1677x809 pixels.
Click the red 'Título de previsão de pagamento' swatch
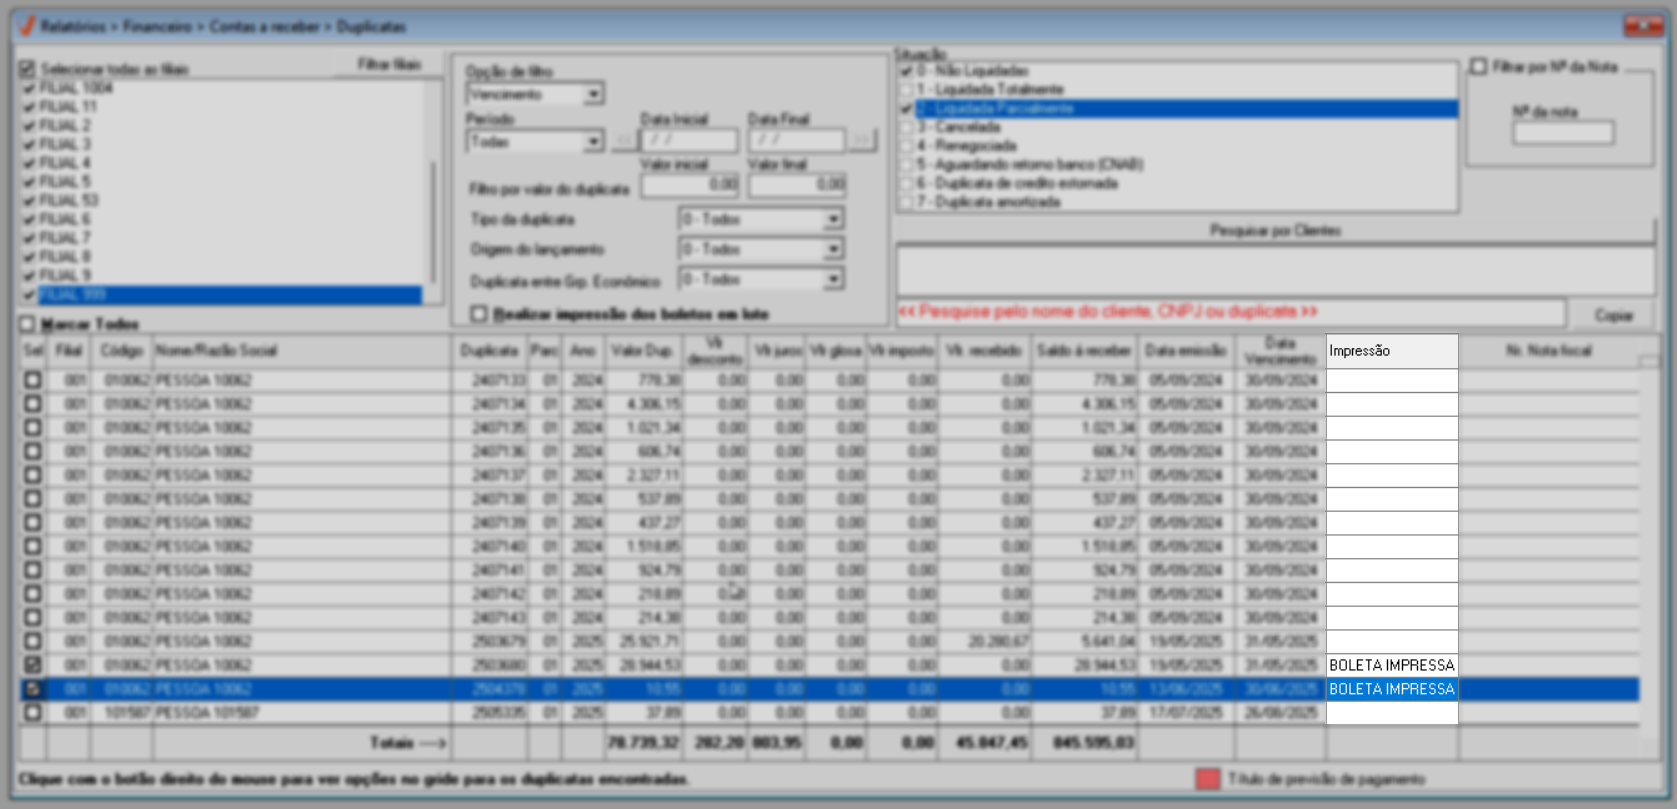tap(1208, 779)
